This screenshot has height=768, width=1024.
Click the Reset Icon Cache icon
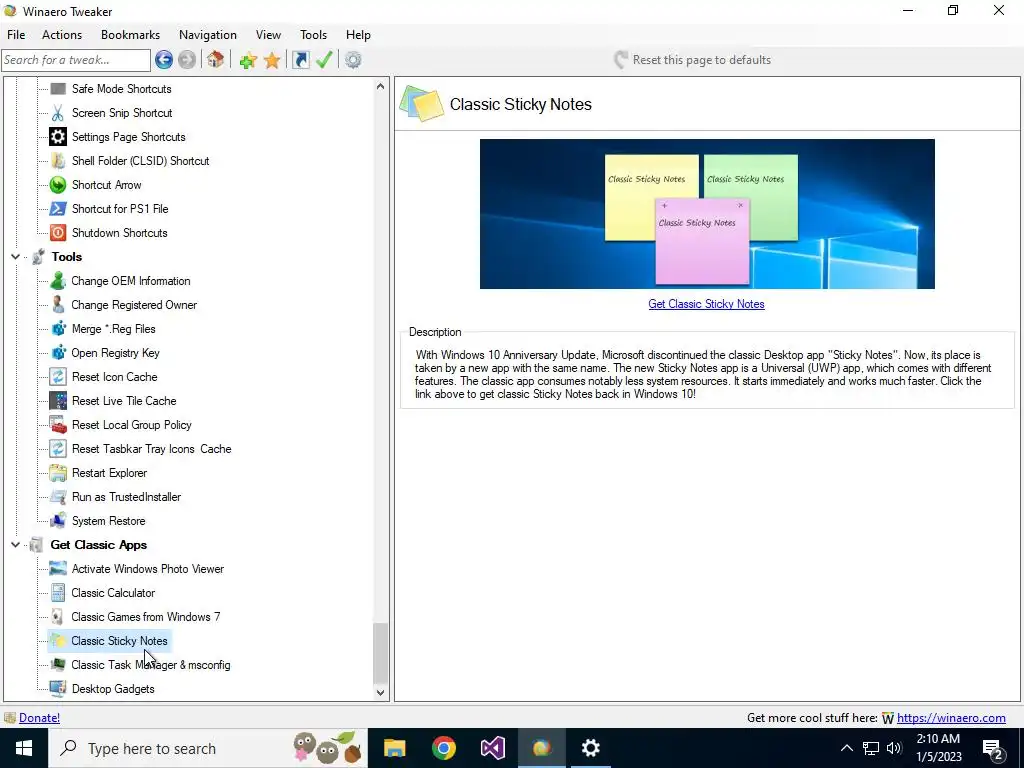coord(58,377)
